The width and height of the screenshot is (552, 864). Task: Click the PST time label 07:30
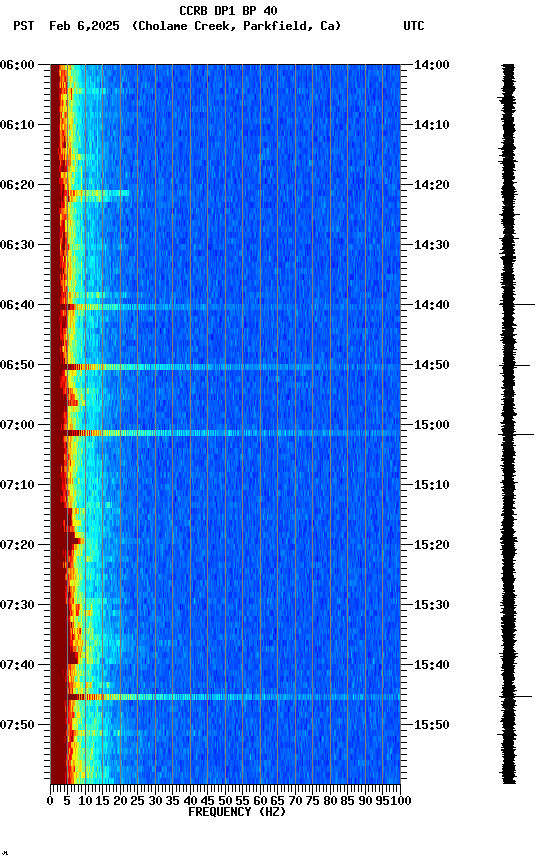[17, 606]
